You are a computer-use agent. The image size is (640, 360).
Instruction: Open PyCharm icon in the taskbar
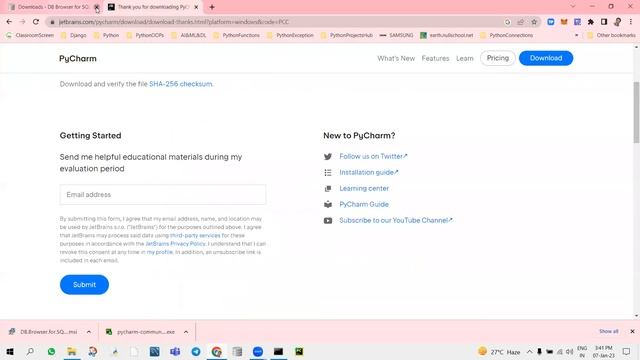(299, 351)
